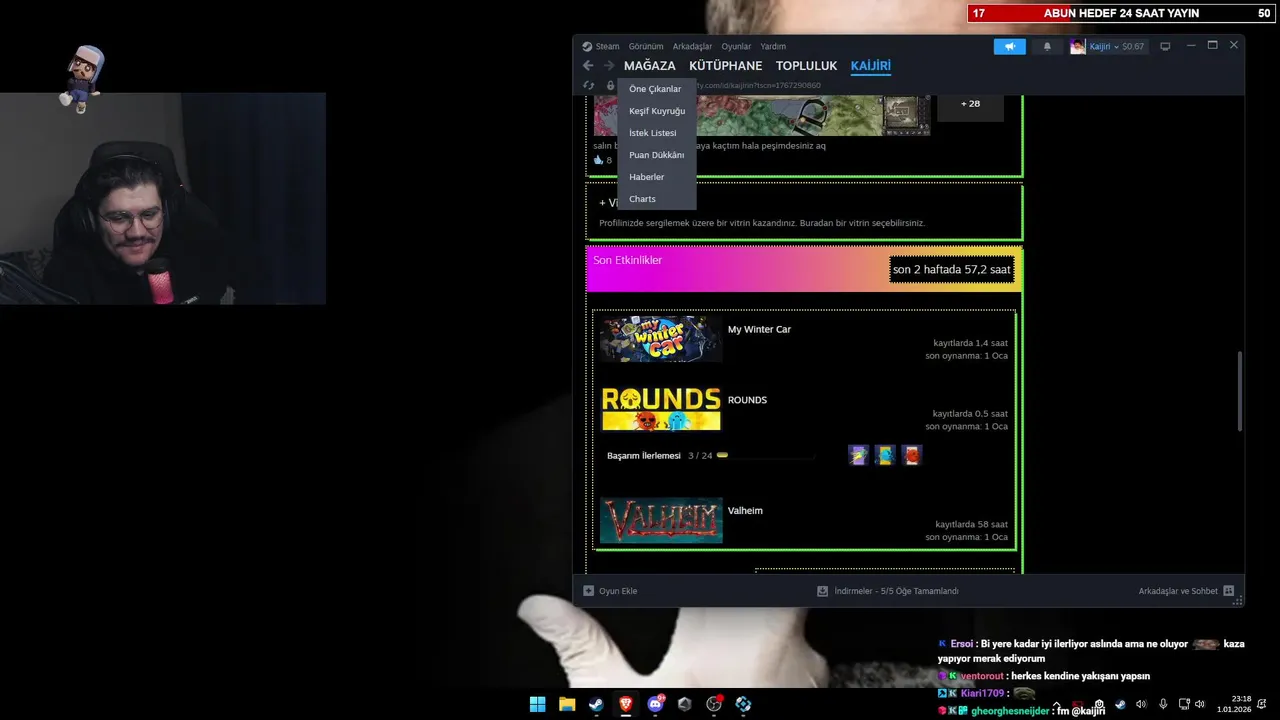Screen dimensions: 1280x720
Task: Open the Valheim game thumbnail
Action: [661, 520]
